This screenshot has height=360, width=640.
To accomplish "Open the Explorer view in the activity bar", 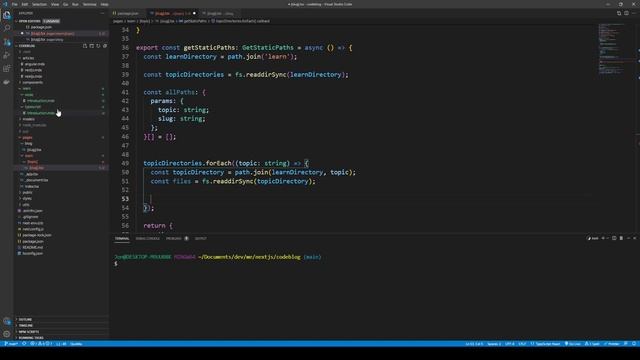I will pos(7,16).
